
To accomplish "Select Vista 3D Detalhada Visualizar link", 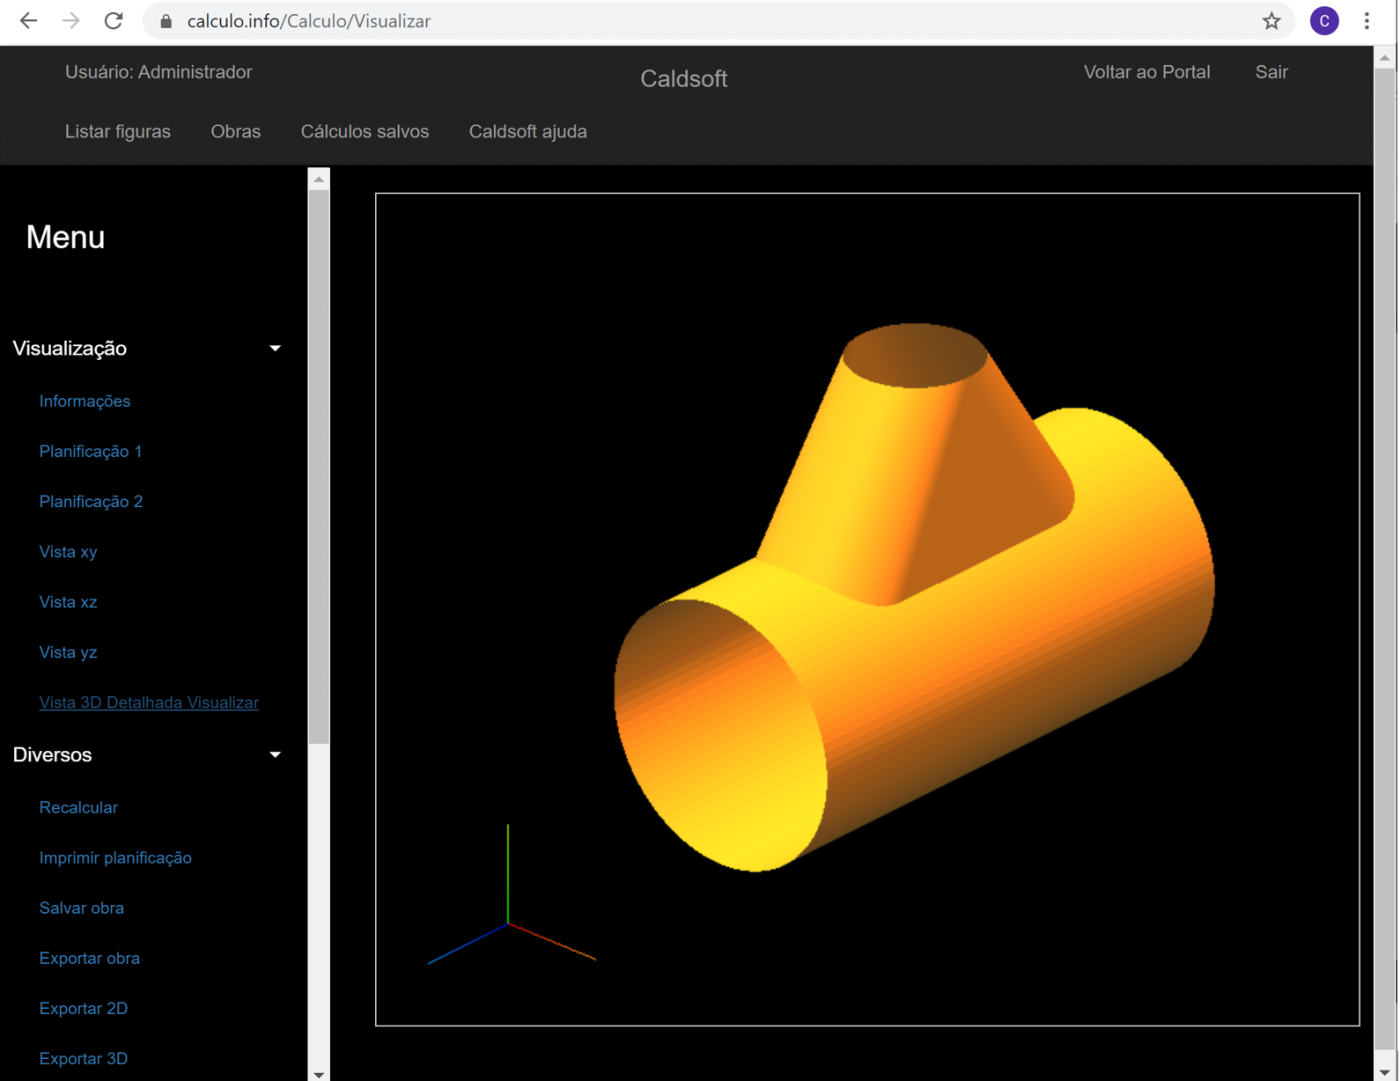I will click(x=149, y=703).
